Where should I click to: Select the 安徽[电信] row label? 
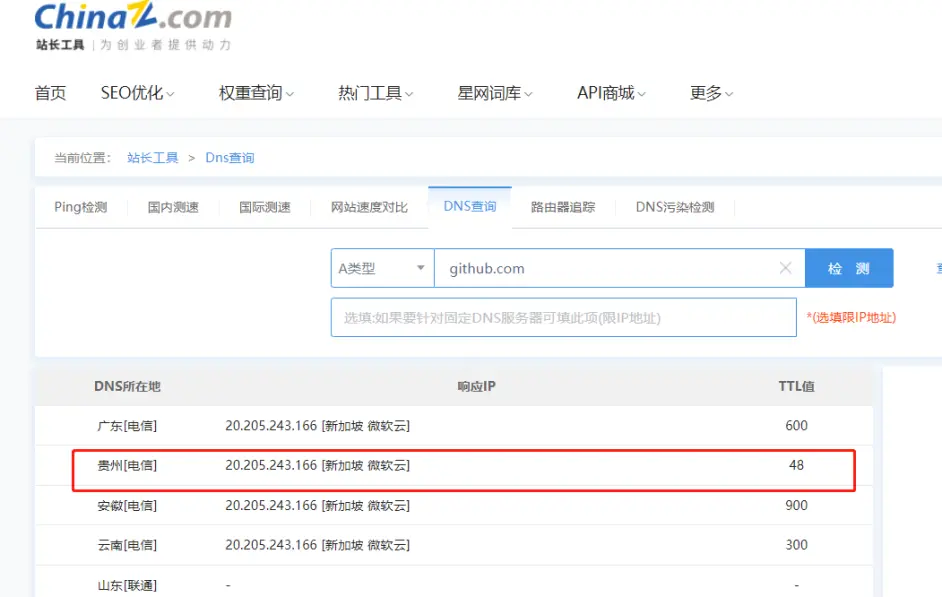click(x=127, y=506)
